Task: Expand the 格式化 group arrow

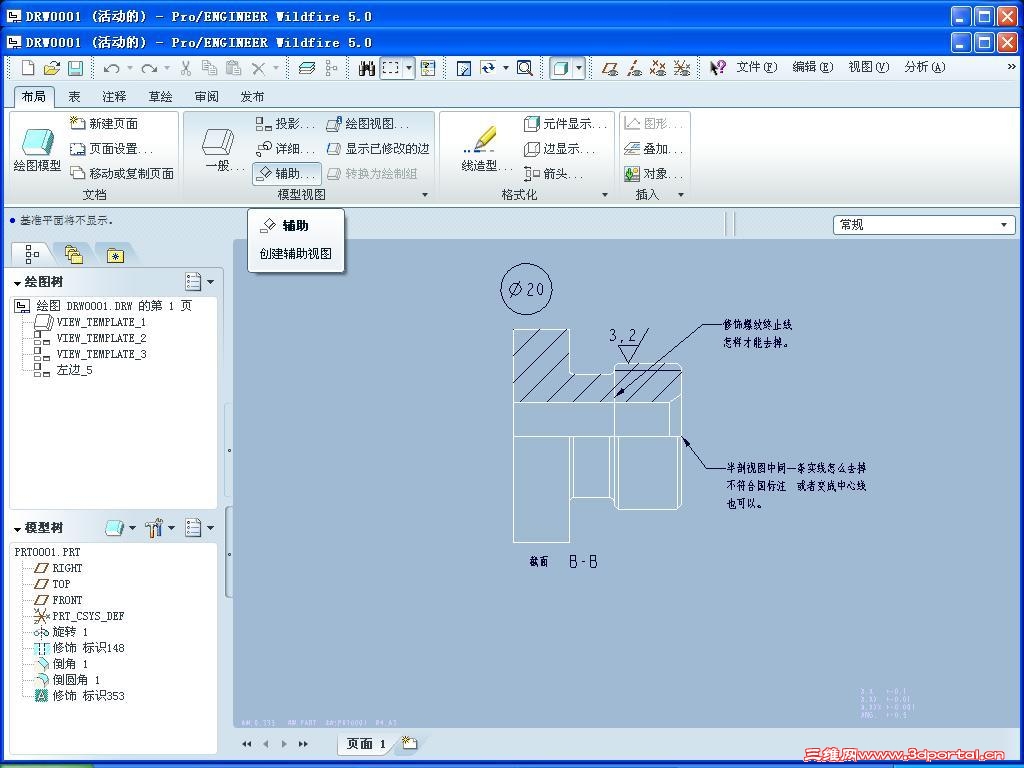Action: [x=605, y=195]
